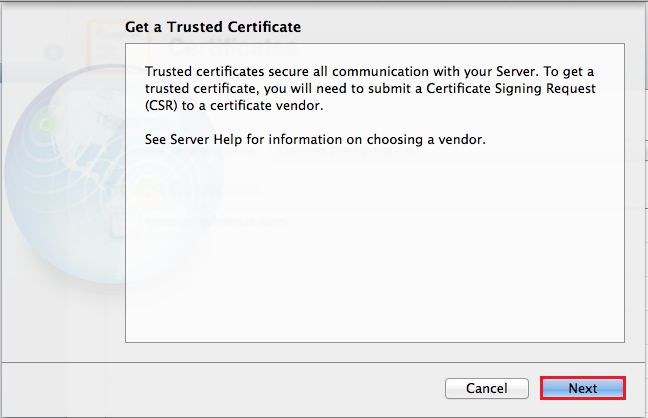Image resolution: width=648 pixels, height=418 pixels.
Task: Click the empty white area of the text panel
Action: point(375,250)
